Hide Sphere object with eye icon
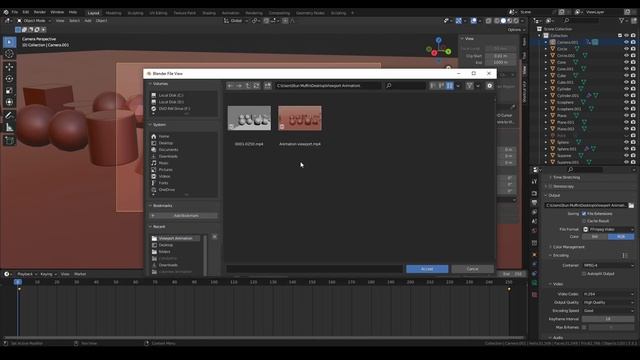 coord(626,142)
